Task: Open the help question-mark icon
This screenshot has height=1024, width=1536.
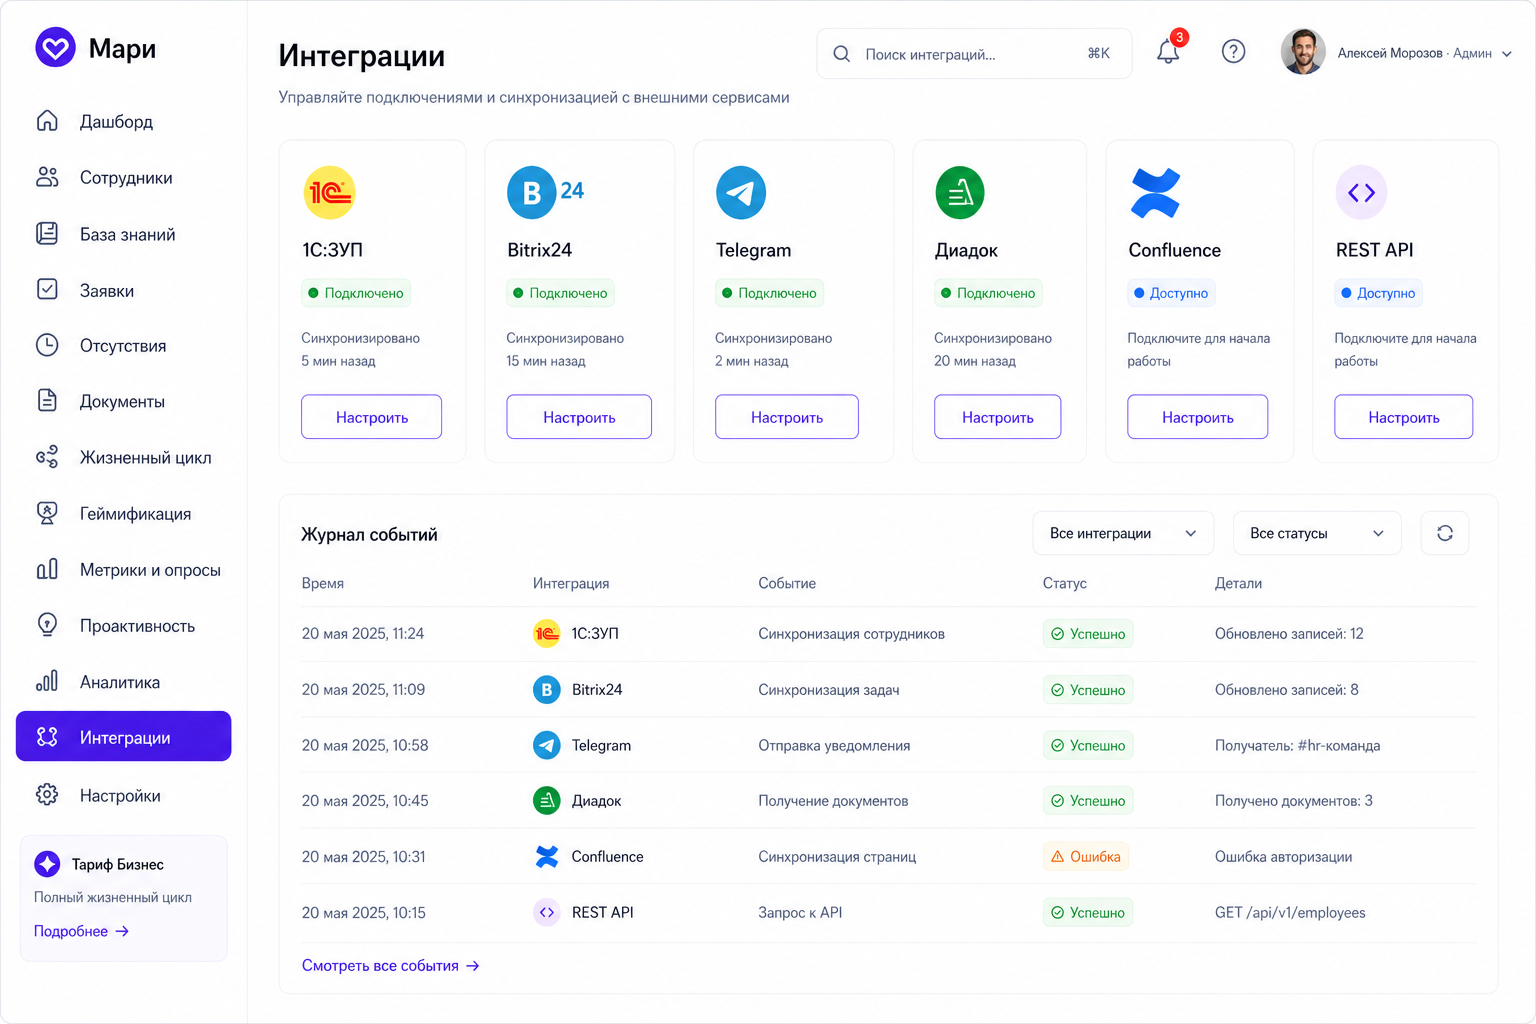Action: [1233, 52]
